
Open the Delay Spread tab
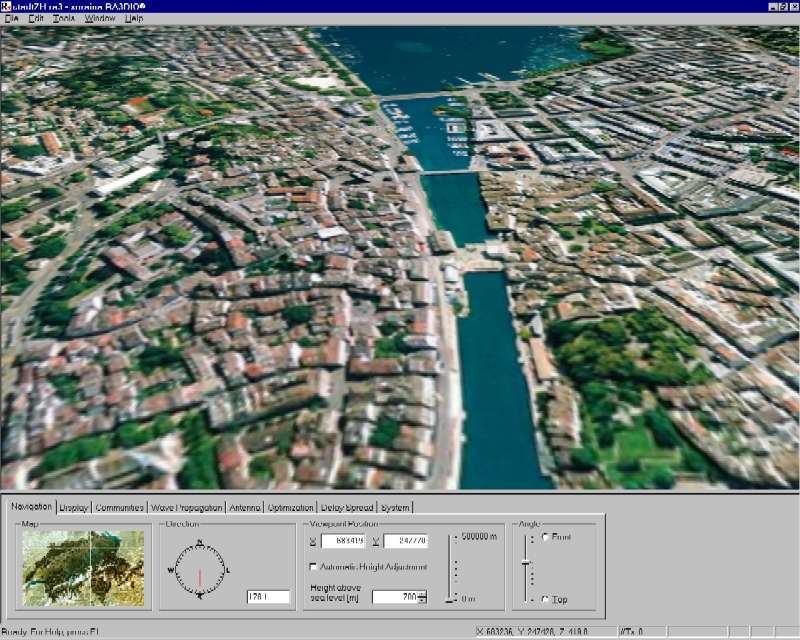pyautogui.click(x=348, y=508)
